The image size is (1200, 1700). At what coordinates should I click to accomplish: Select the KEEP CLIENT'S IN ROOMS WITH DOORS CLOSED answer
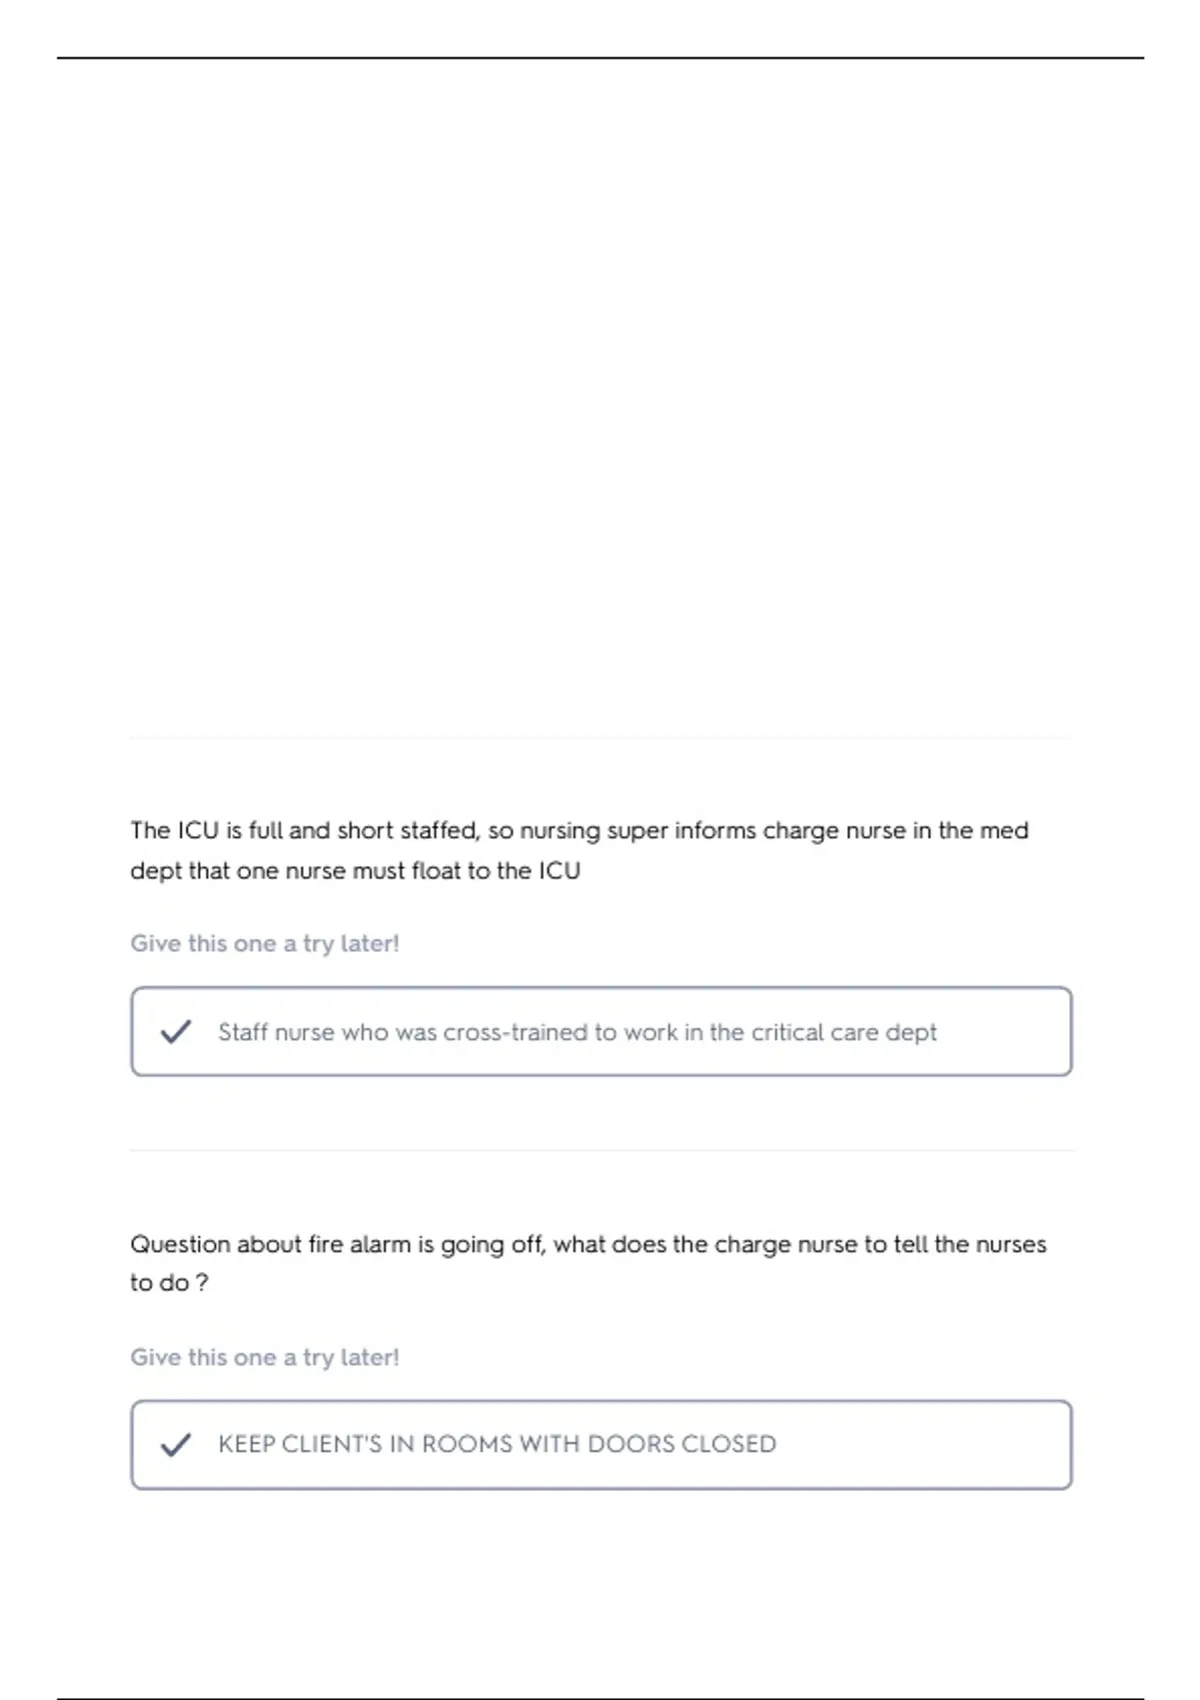[x=601, y=1445]
